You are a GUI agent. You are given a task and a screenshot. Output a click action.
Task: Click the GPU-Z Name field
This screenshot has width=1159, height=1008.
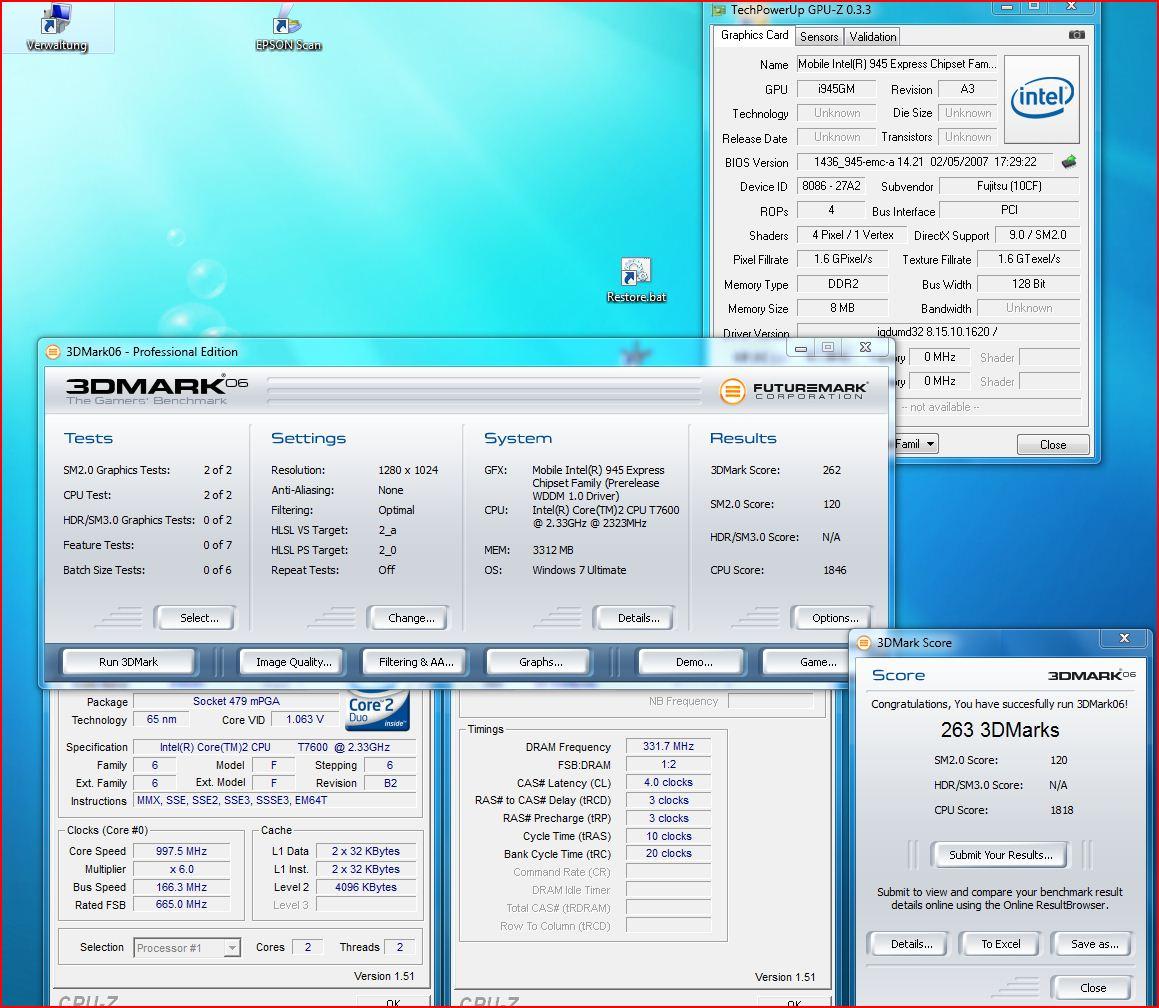tap(897, 64)
